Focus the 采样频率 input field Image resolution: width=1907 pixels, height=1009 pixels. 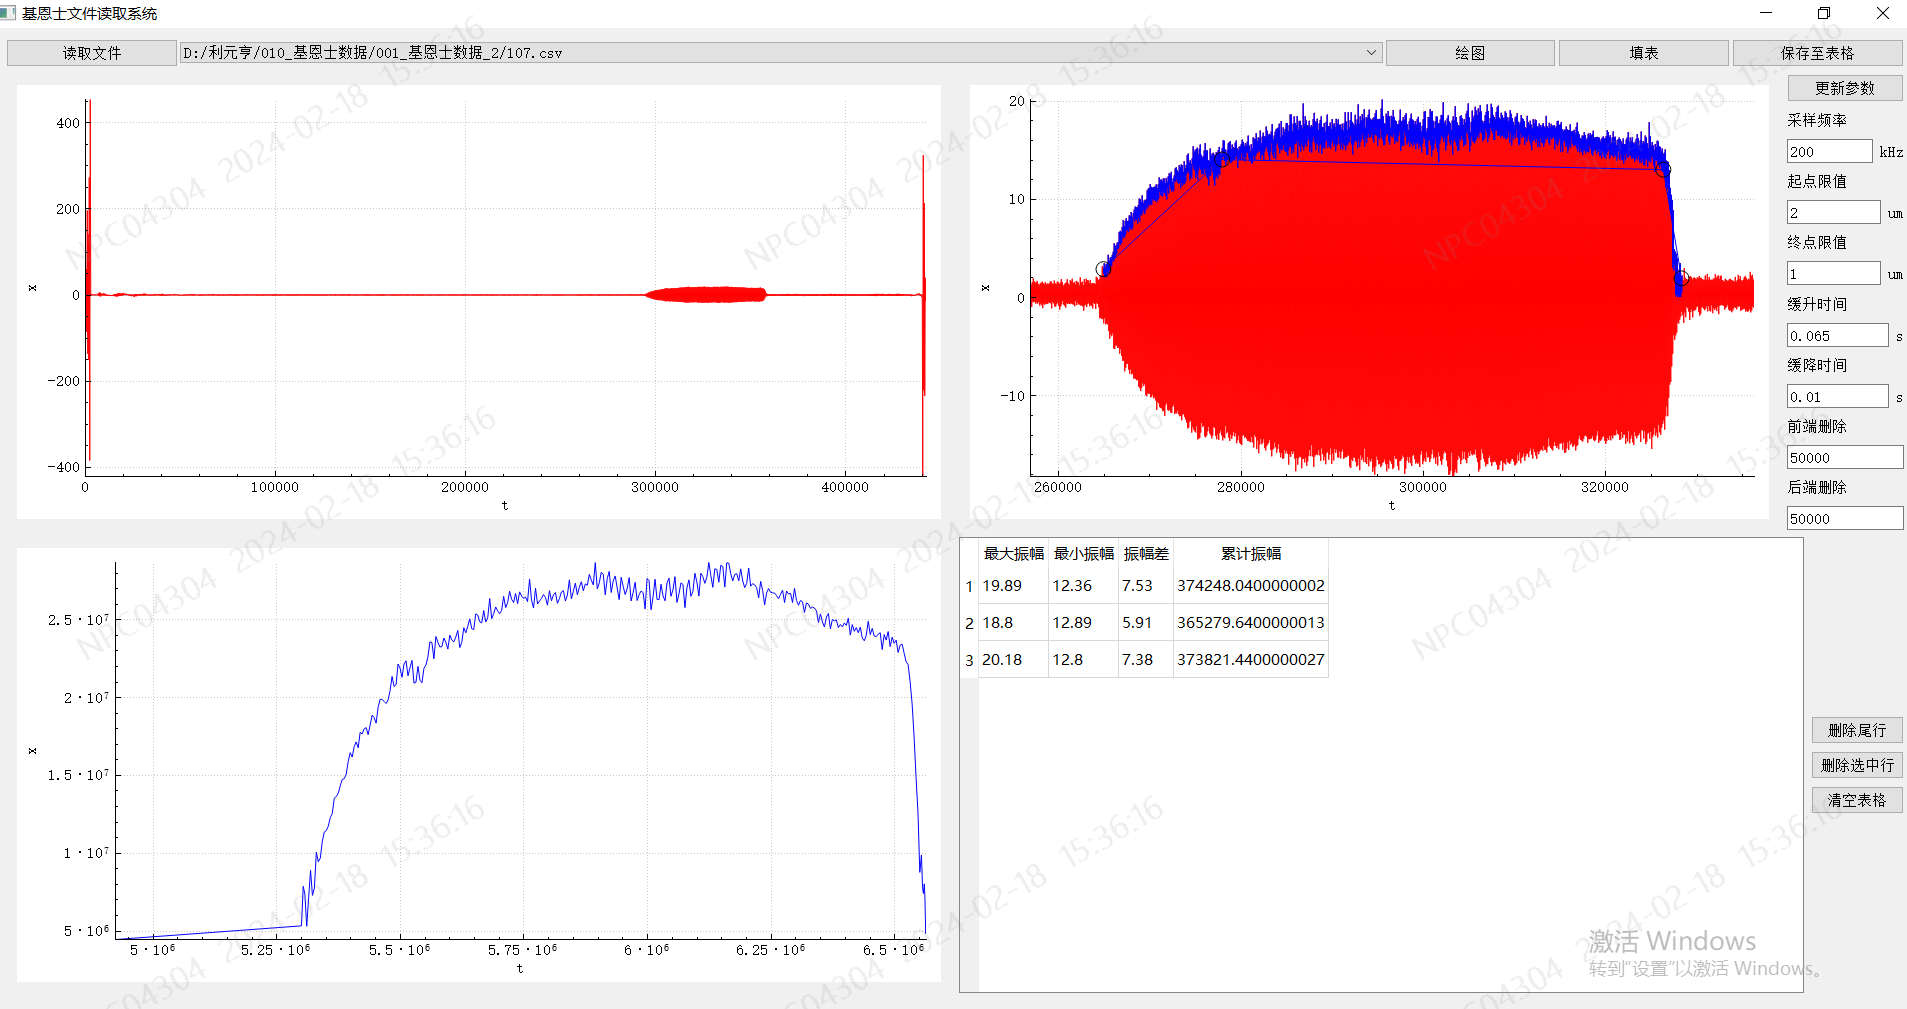tap(1828, 152)
